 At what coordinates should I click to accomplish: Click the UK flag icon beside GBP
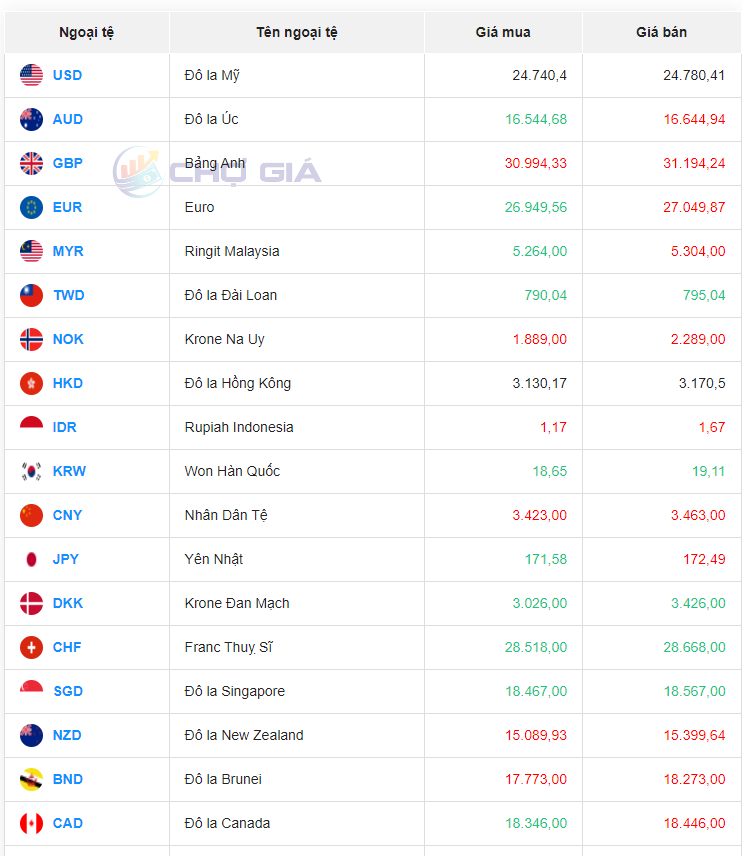click(x=31, y=163)
